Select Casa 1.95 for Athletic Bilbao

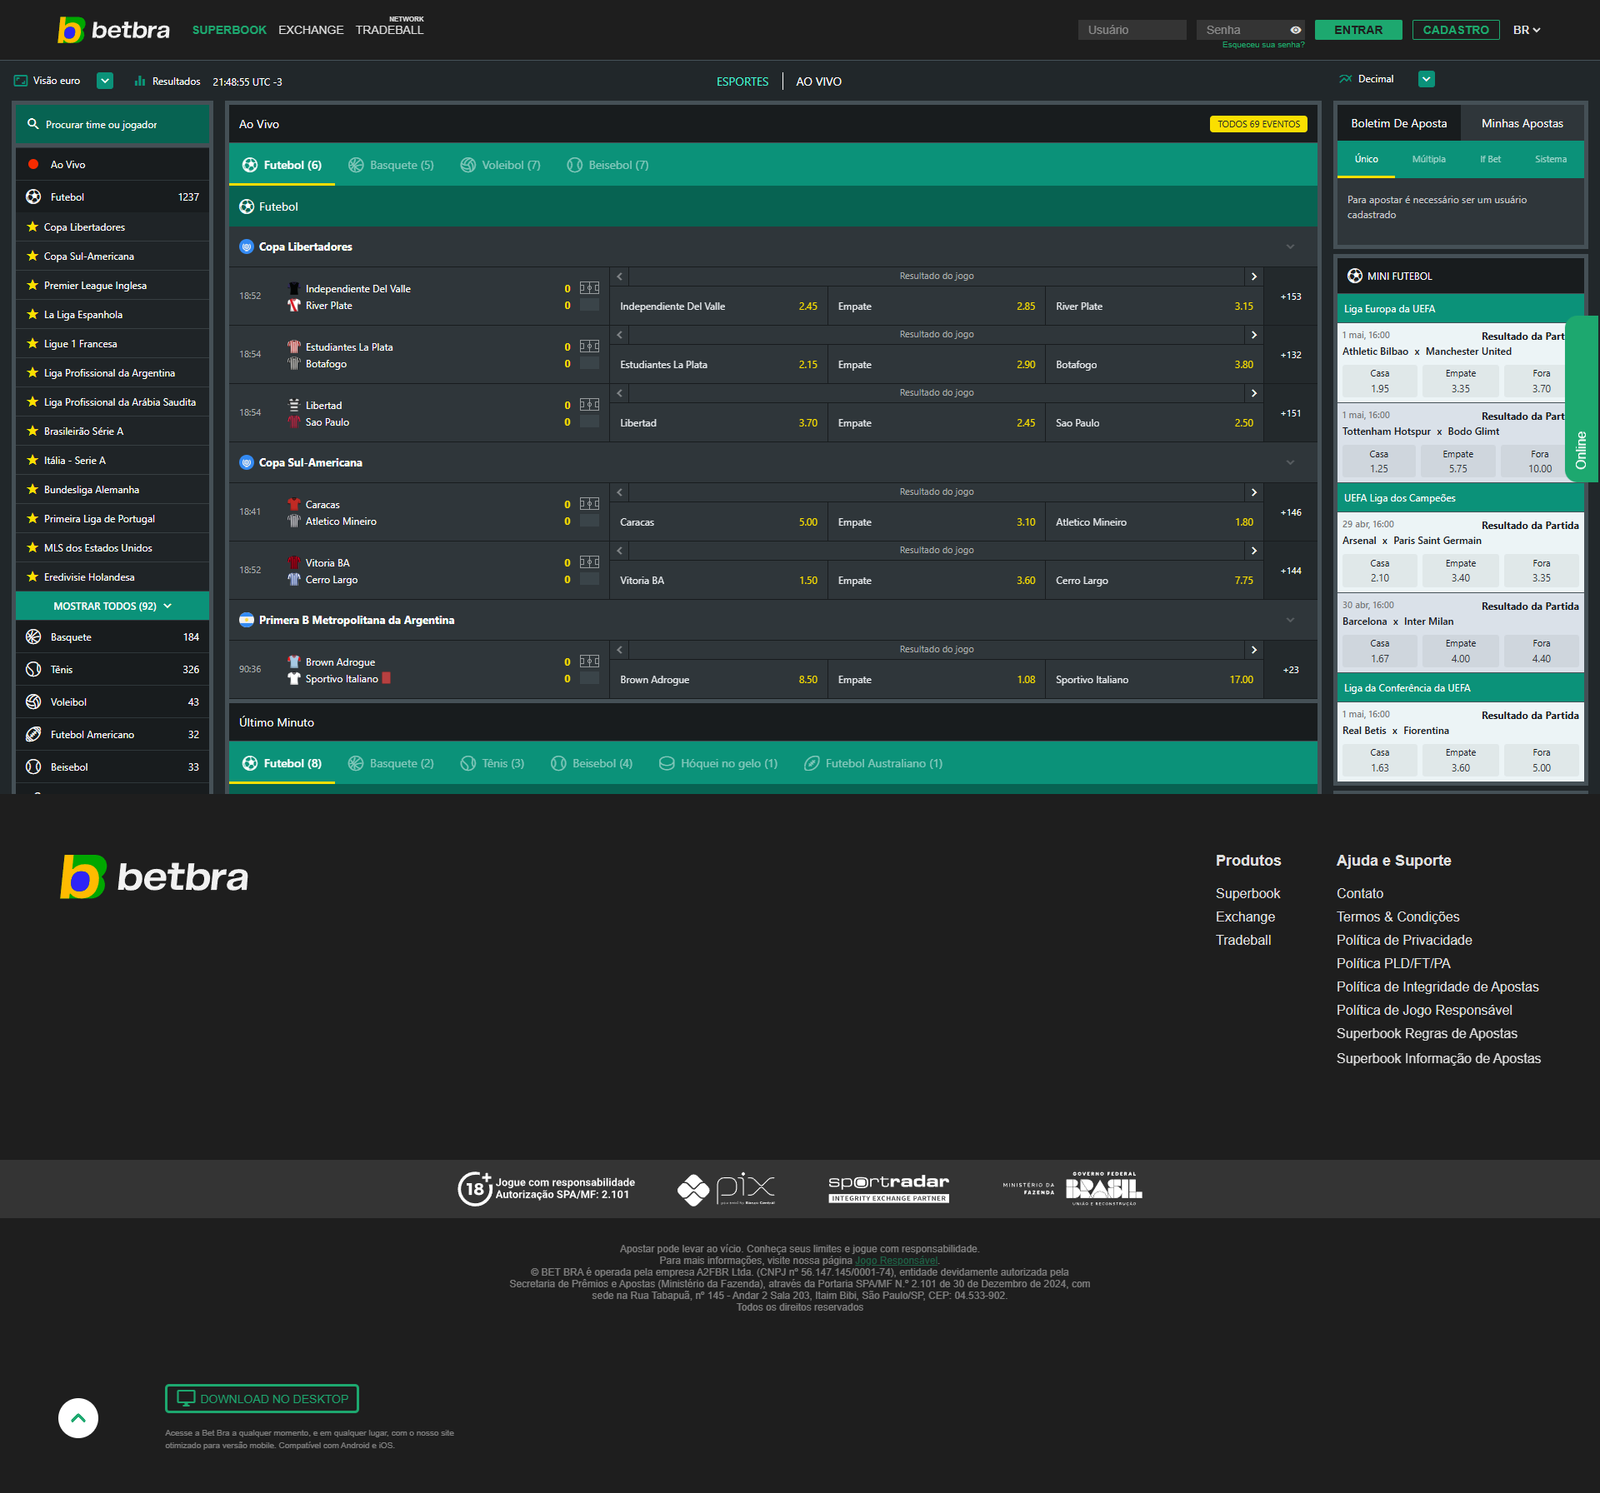[x=1380, y=381]
